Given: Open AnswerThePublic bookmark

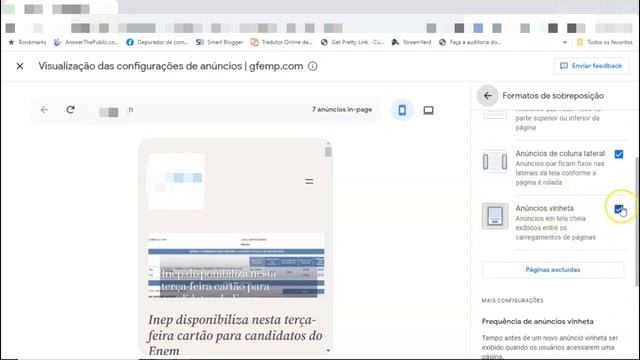Looking at the screenshot, I should (87, 42).
